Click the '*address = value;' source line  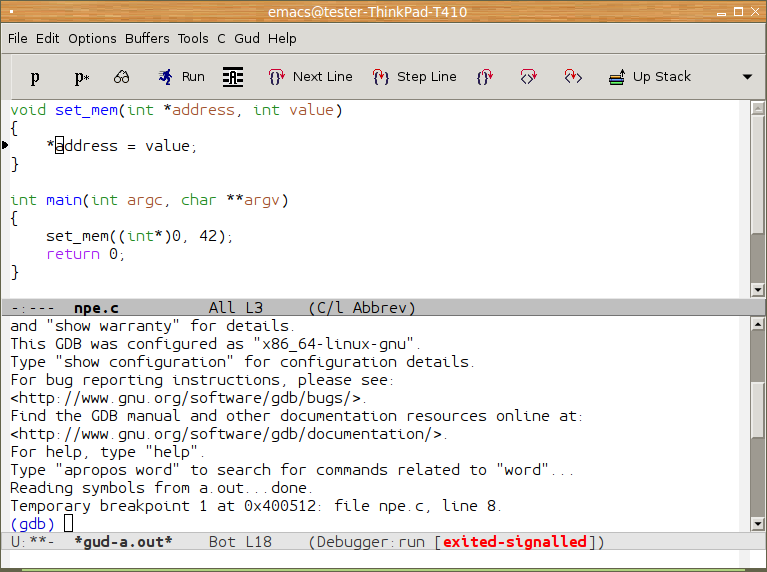(x=122, y=146)
